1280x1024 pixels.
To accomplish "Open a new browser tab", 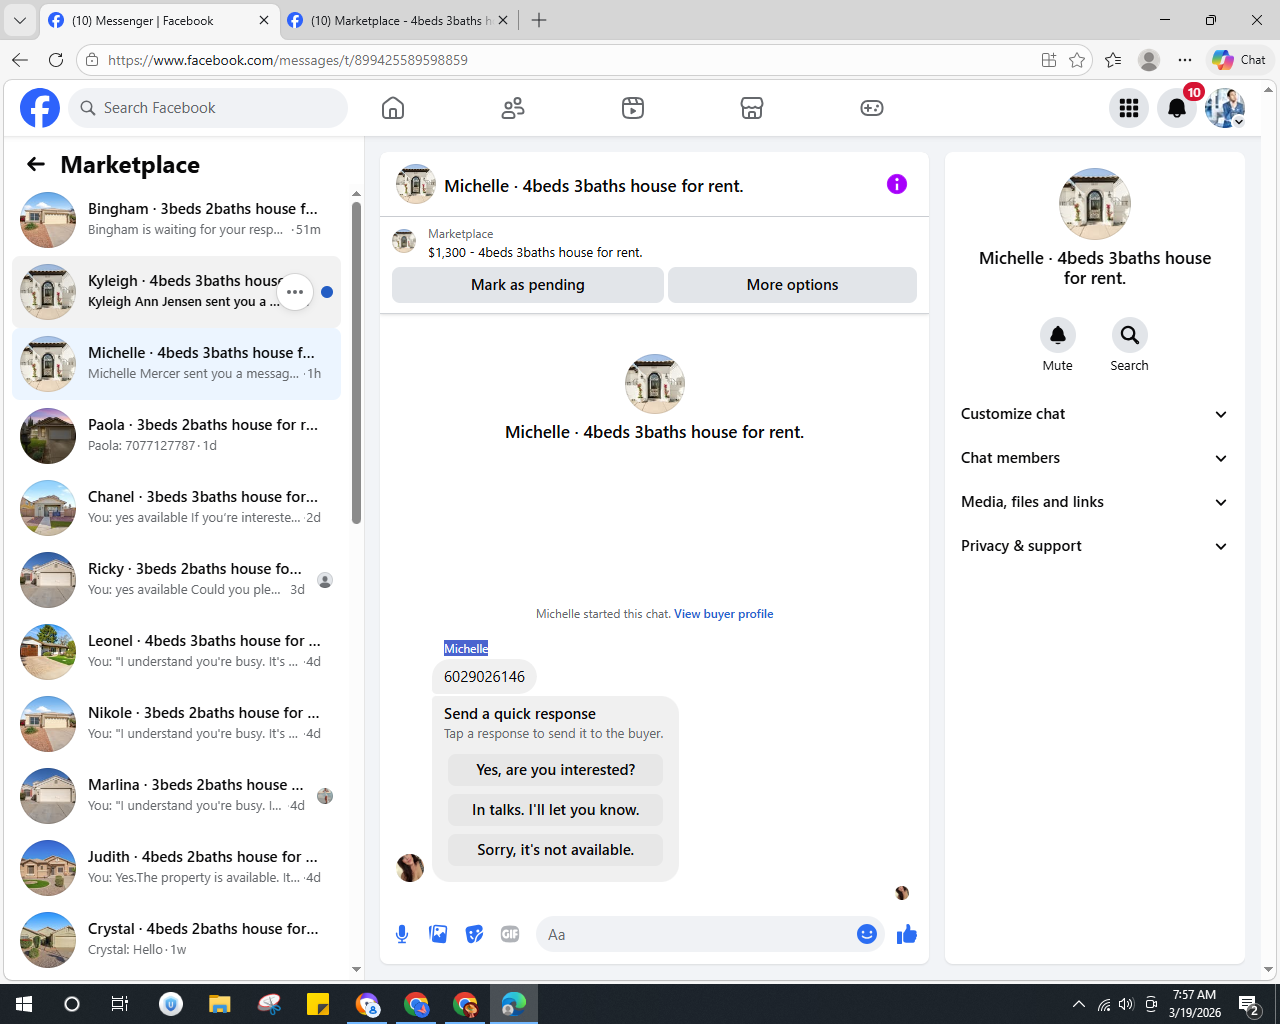I will pyautogui.click(x=539, y=20).
